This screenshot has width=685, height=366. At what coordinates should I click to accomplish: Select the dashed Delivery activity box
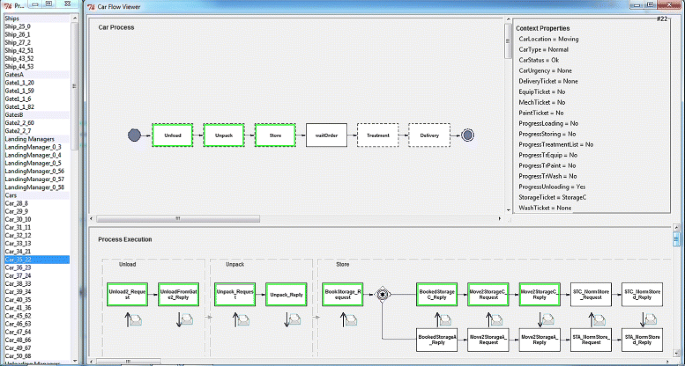(x=429, y=135)
